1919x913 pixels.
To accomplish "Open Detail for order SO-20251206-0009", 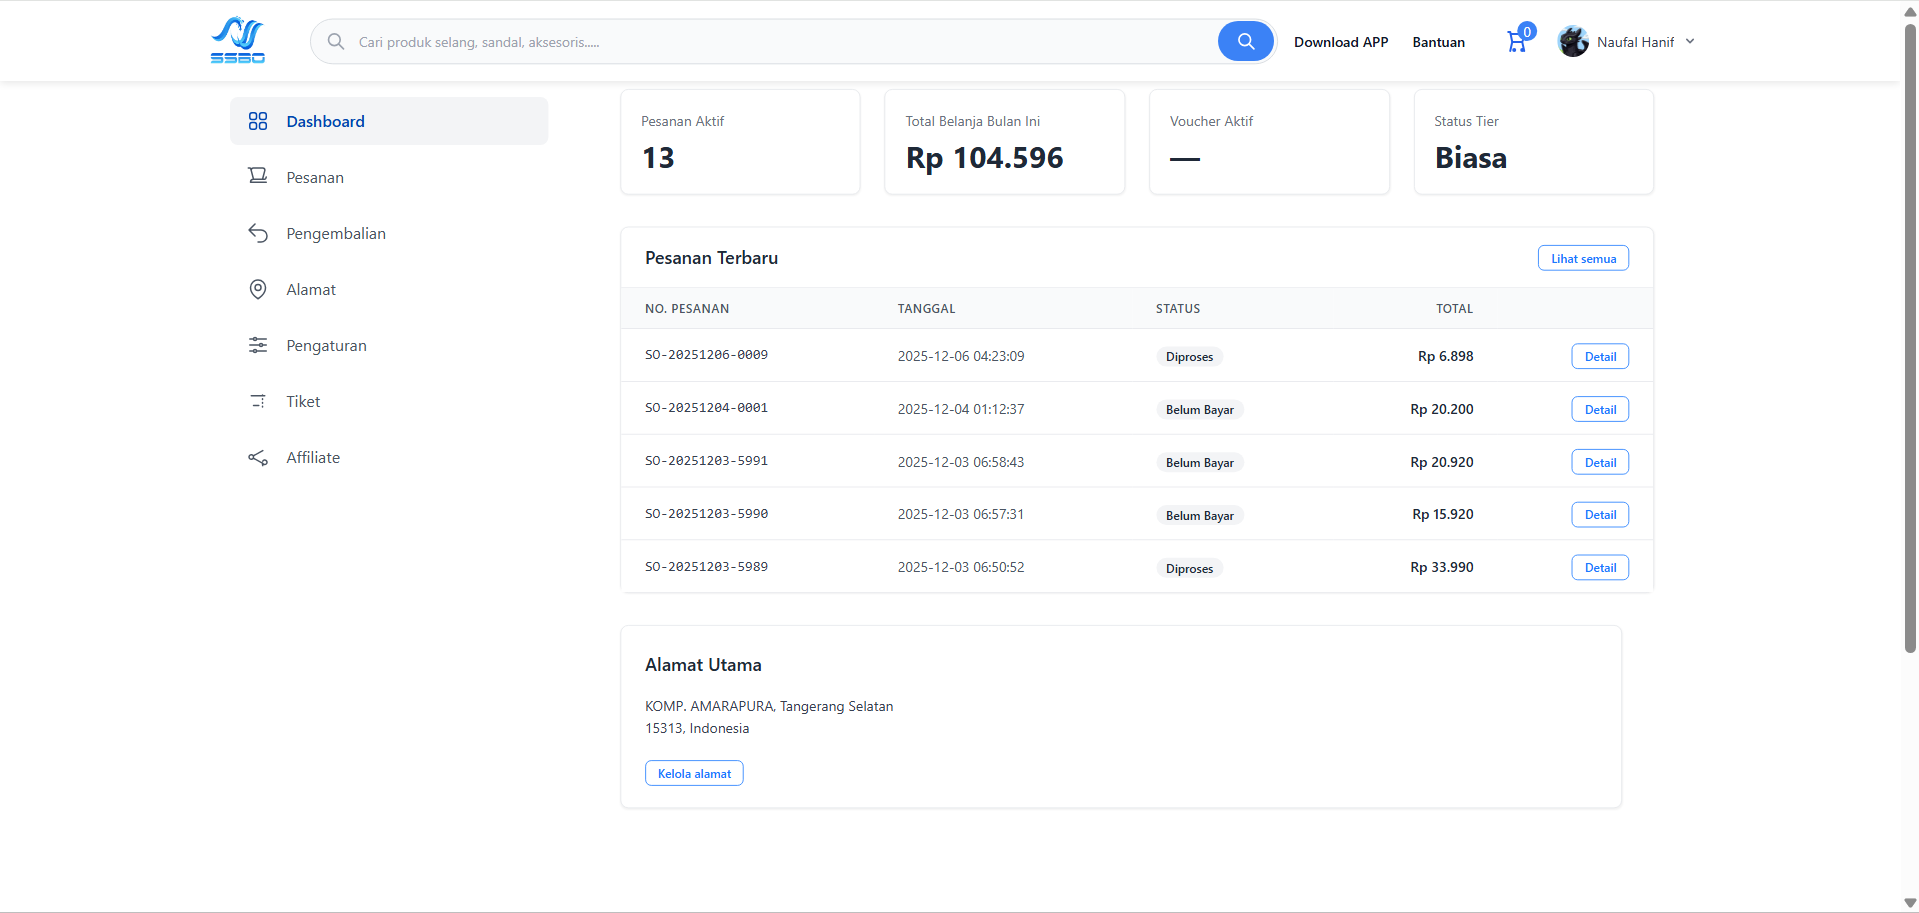I will pyautogui.click(x=1599, y=357).
